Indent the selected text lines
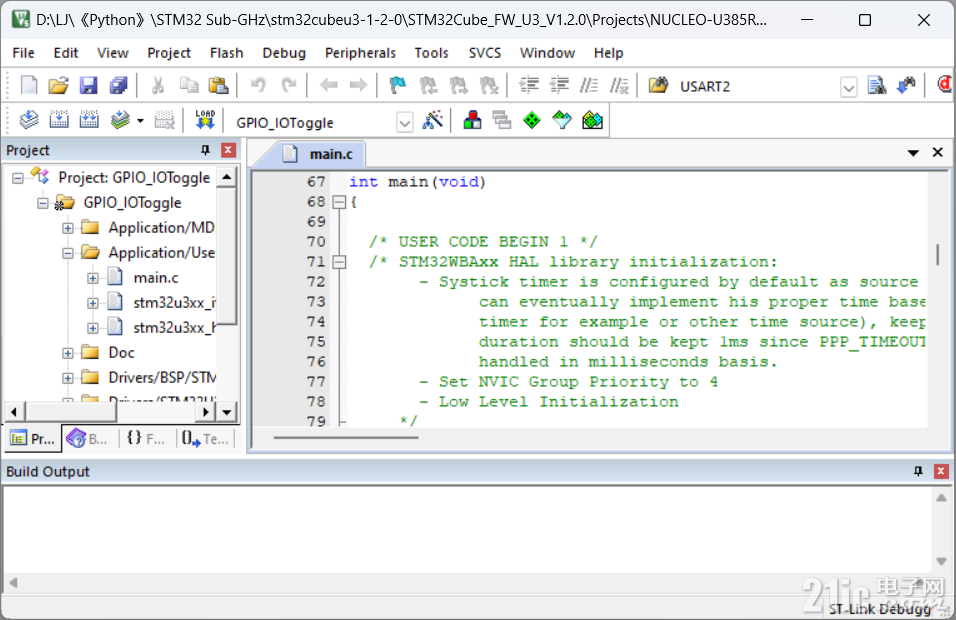 point(529,85)
